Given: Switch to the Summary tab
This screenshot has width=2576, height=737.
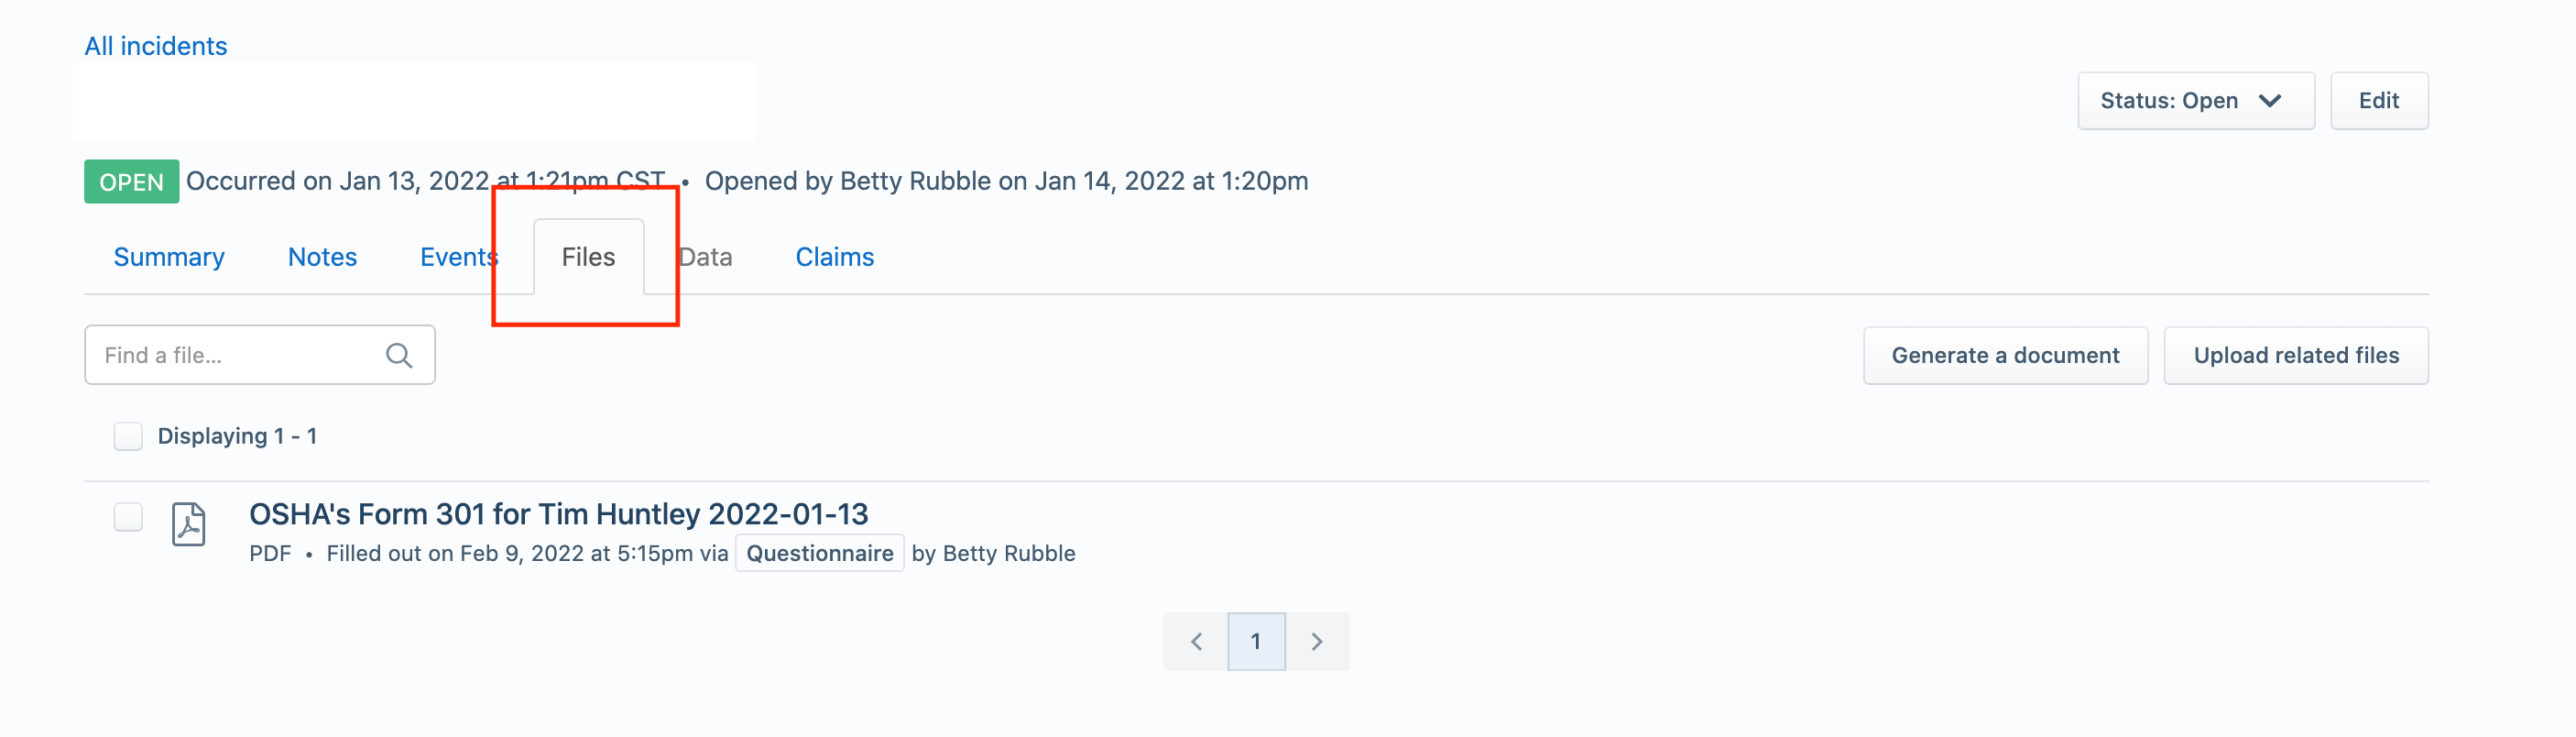Looking at the screenshot, I should (169, 257).
